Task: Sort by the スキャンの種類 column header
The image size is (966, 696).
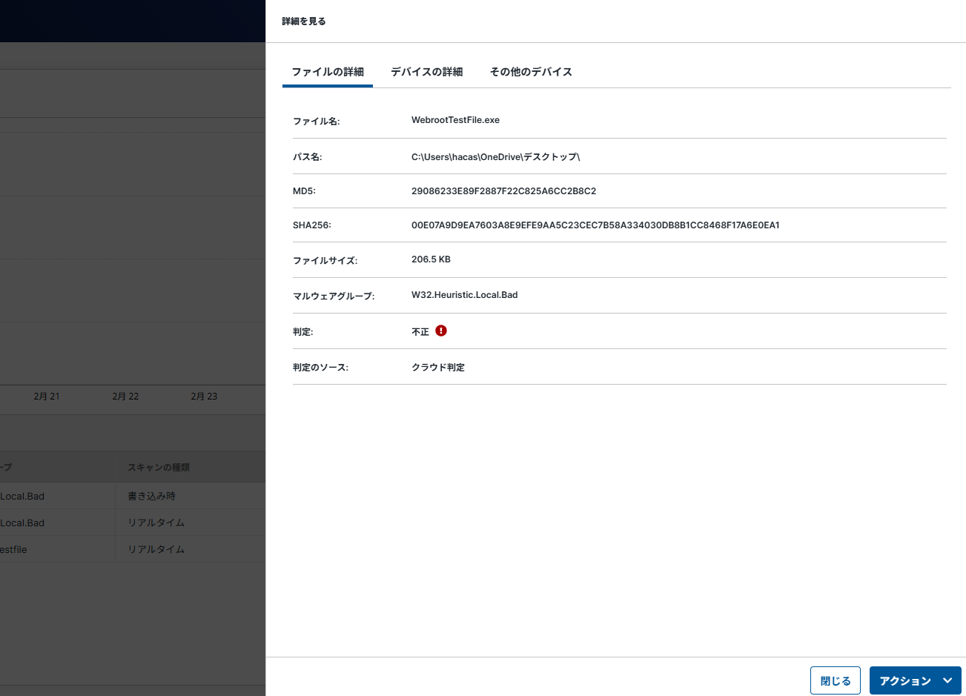Action: point(158,467)
